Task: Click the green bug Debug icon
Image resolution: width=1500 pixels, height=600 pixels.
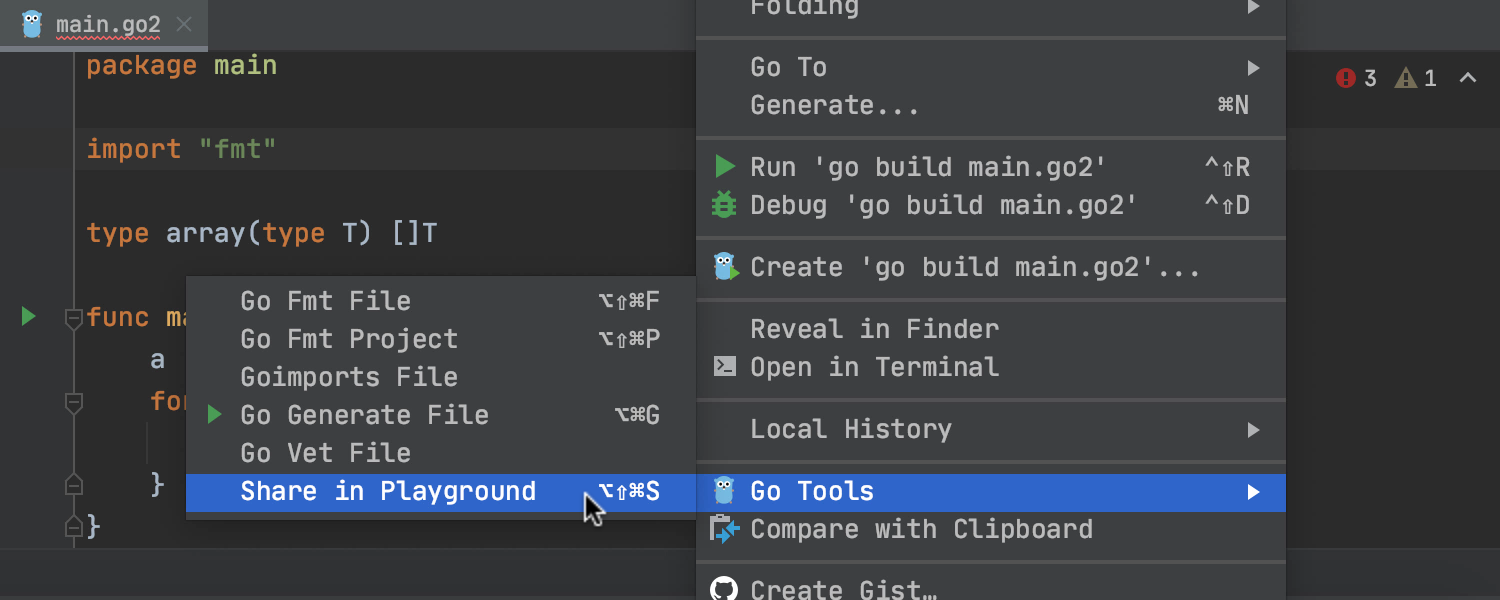Action: (x=724, y=205)
